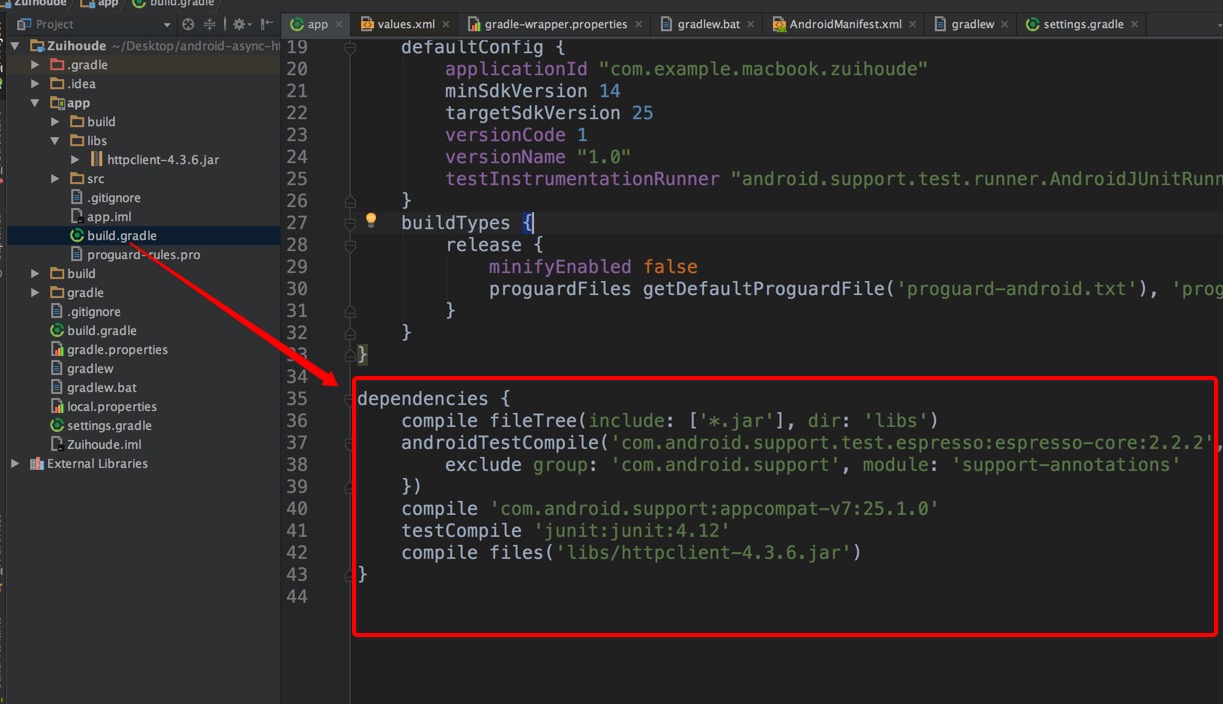Click the src folder icon in tree
Screen dimensions: 1223x704
pyautogui.click(x=77, y=179)
